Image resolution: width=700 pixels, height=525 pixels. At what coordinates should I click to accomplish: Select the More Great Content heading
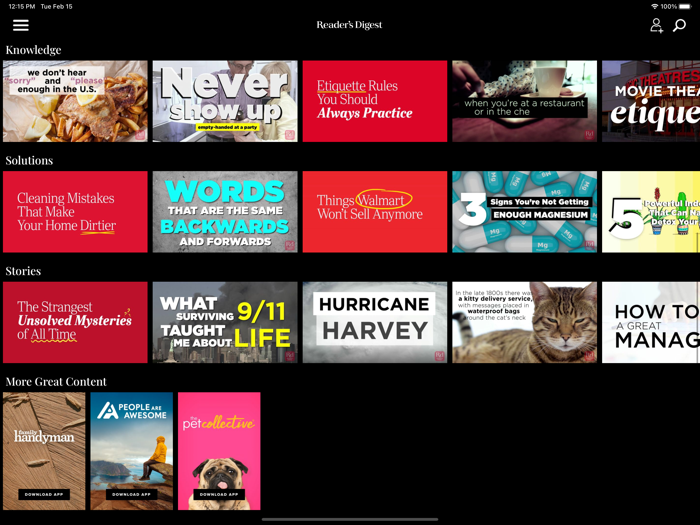coord(56,382)
